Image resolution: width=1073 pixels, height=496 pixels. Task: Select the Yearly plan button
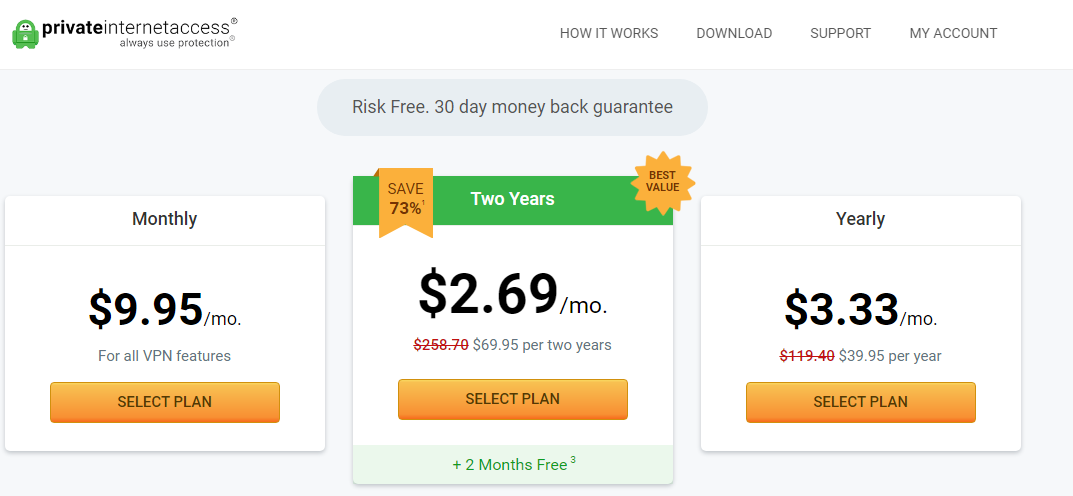pos(860,402)
